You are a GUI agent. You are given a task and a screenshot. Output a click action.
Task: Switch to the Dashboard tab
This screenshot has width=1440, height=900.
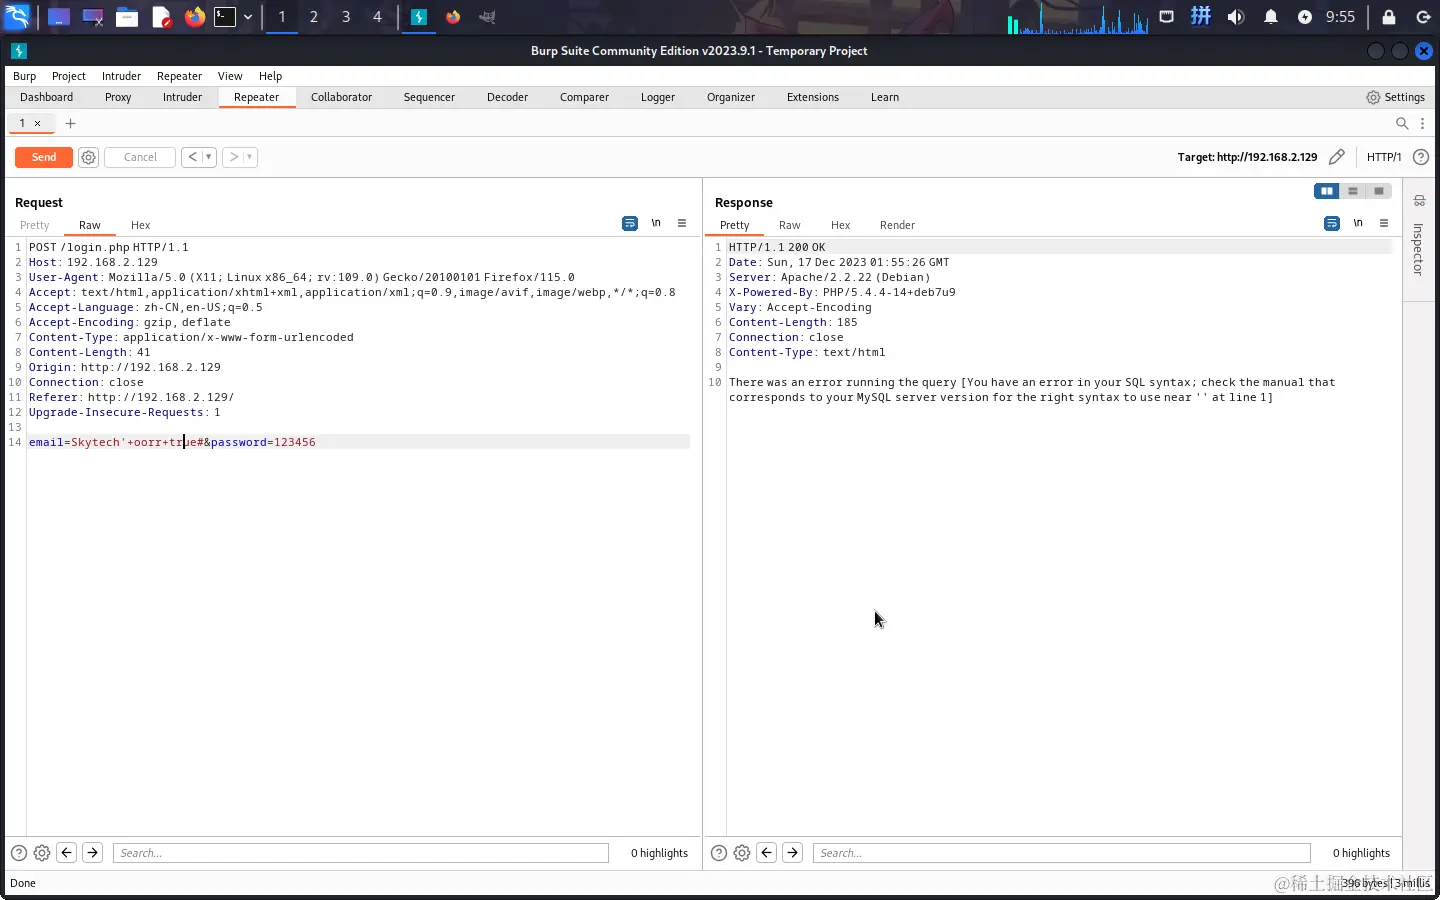coord(46,97)
